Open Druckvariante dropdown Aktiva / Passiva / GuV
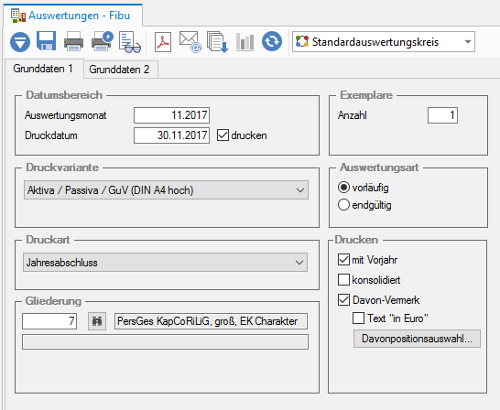500x410 pixels. (x=166, y=190)
